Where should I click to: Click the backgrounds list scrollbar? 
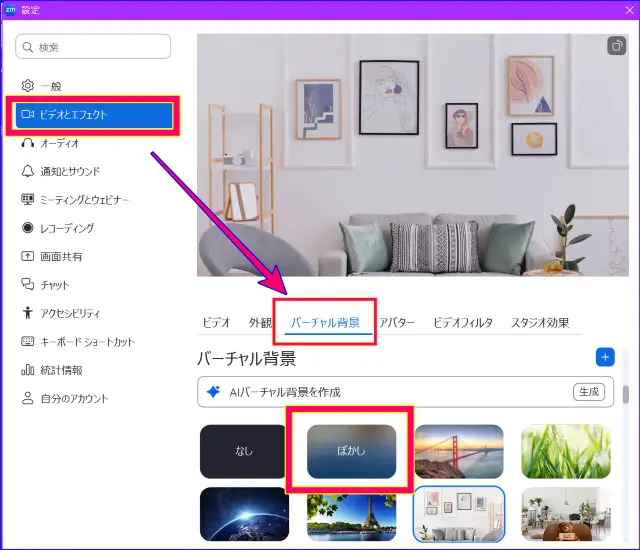coord(625,395)
